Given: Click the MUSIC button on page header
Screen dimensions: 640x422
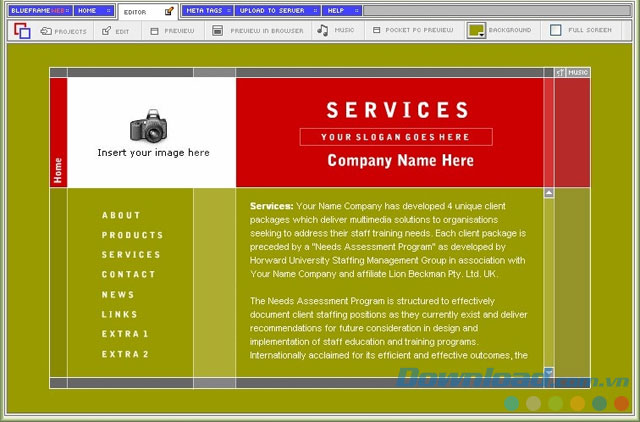Looking at the screenshot, I should [x=578, y=73].
